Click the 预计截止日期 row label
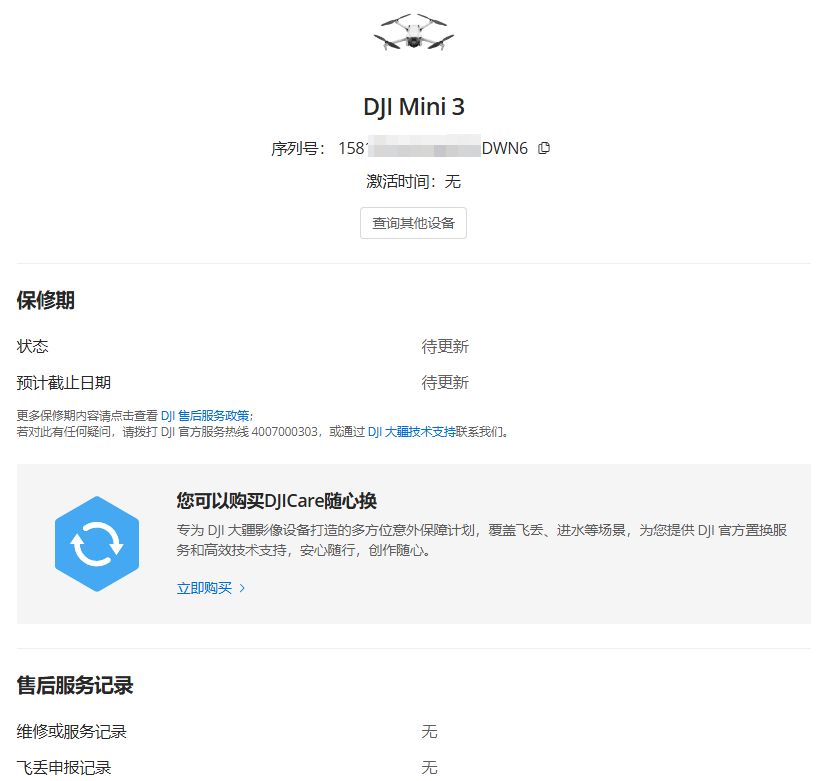The height and width of the screenshot is (781, 825). [64, 383]
